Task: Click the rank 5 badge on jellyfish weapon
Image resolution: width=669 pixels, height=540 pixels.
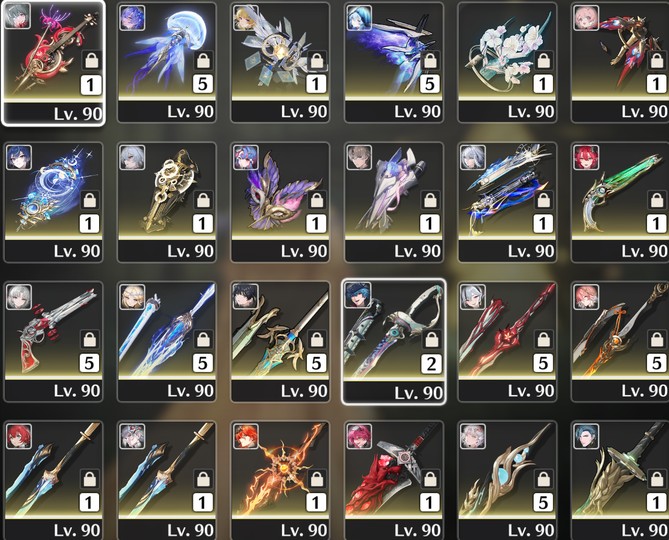Action: [203, 84]
